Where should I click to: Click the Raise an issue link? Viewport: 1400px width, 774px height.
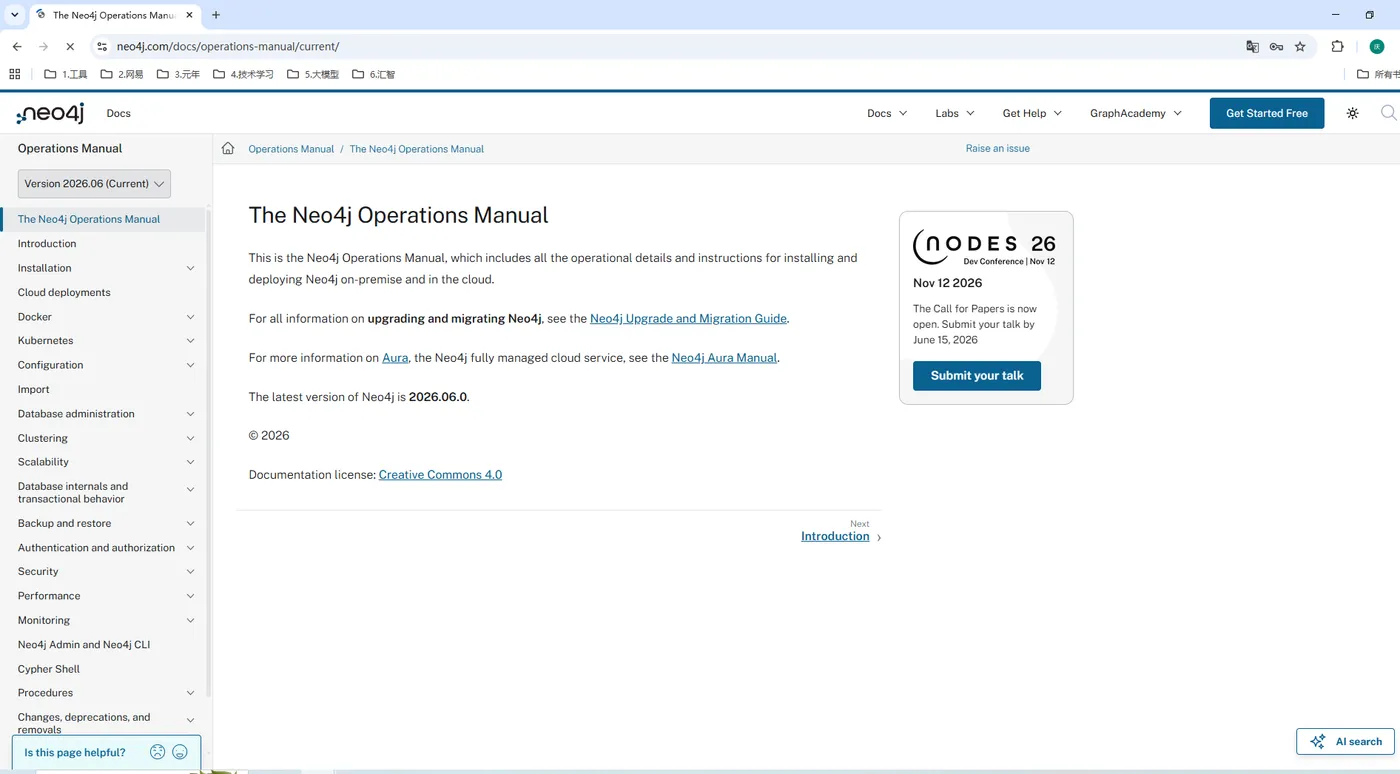(998, 148)
